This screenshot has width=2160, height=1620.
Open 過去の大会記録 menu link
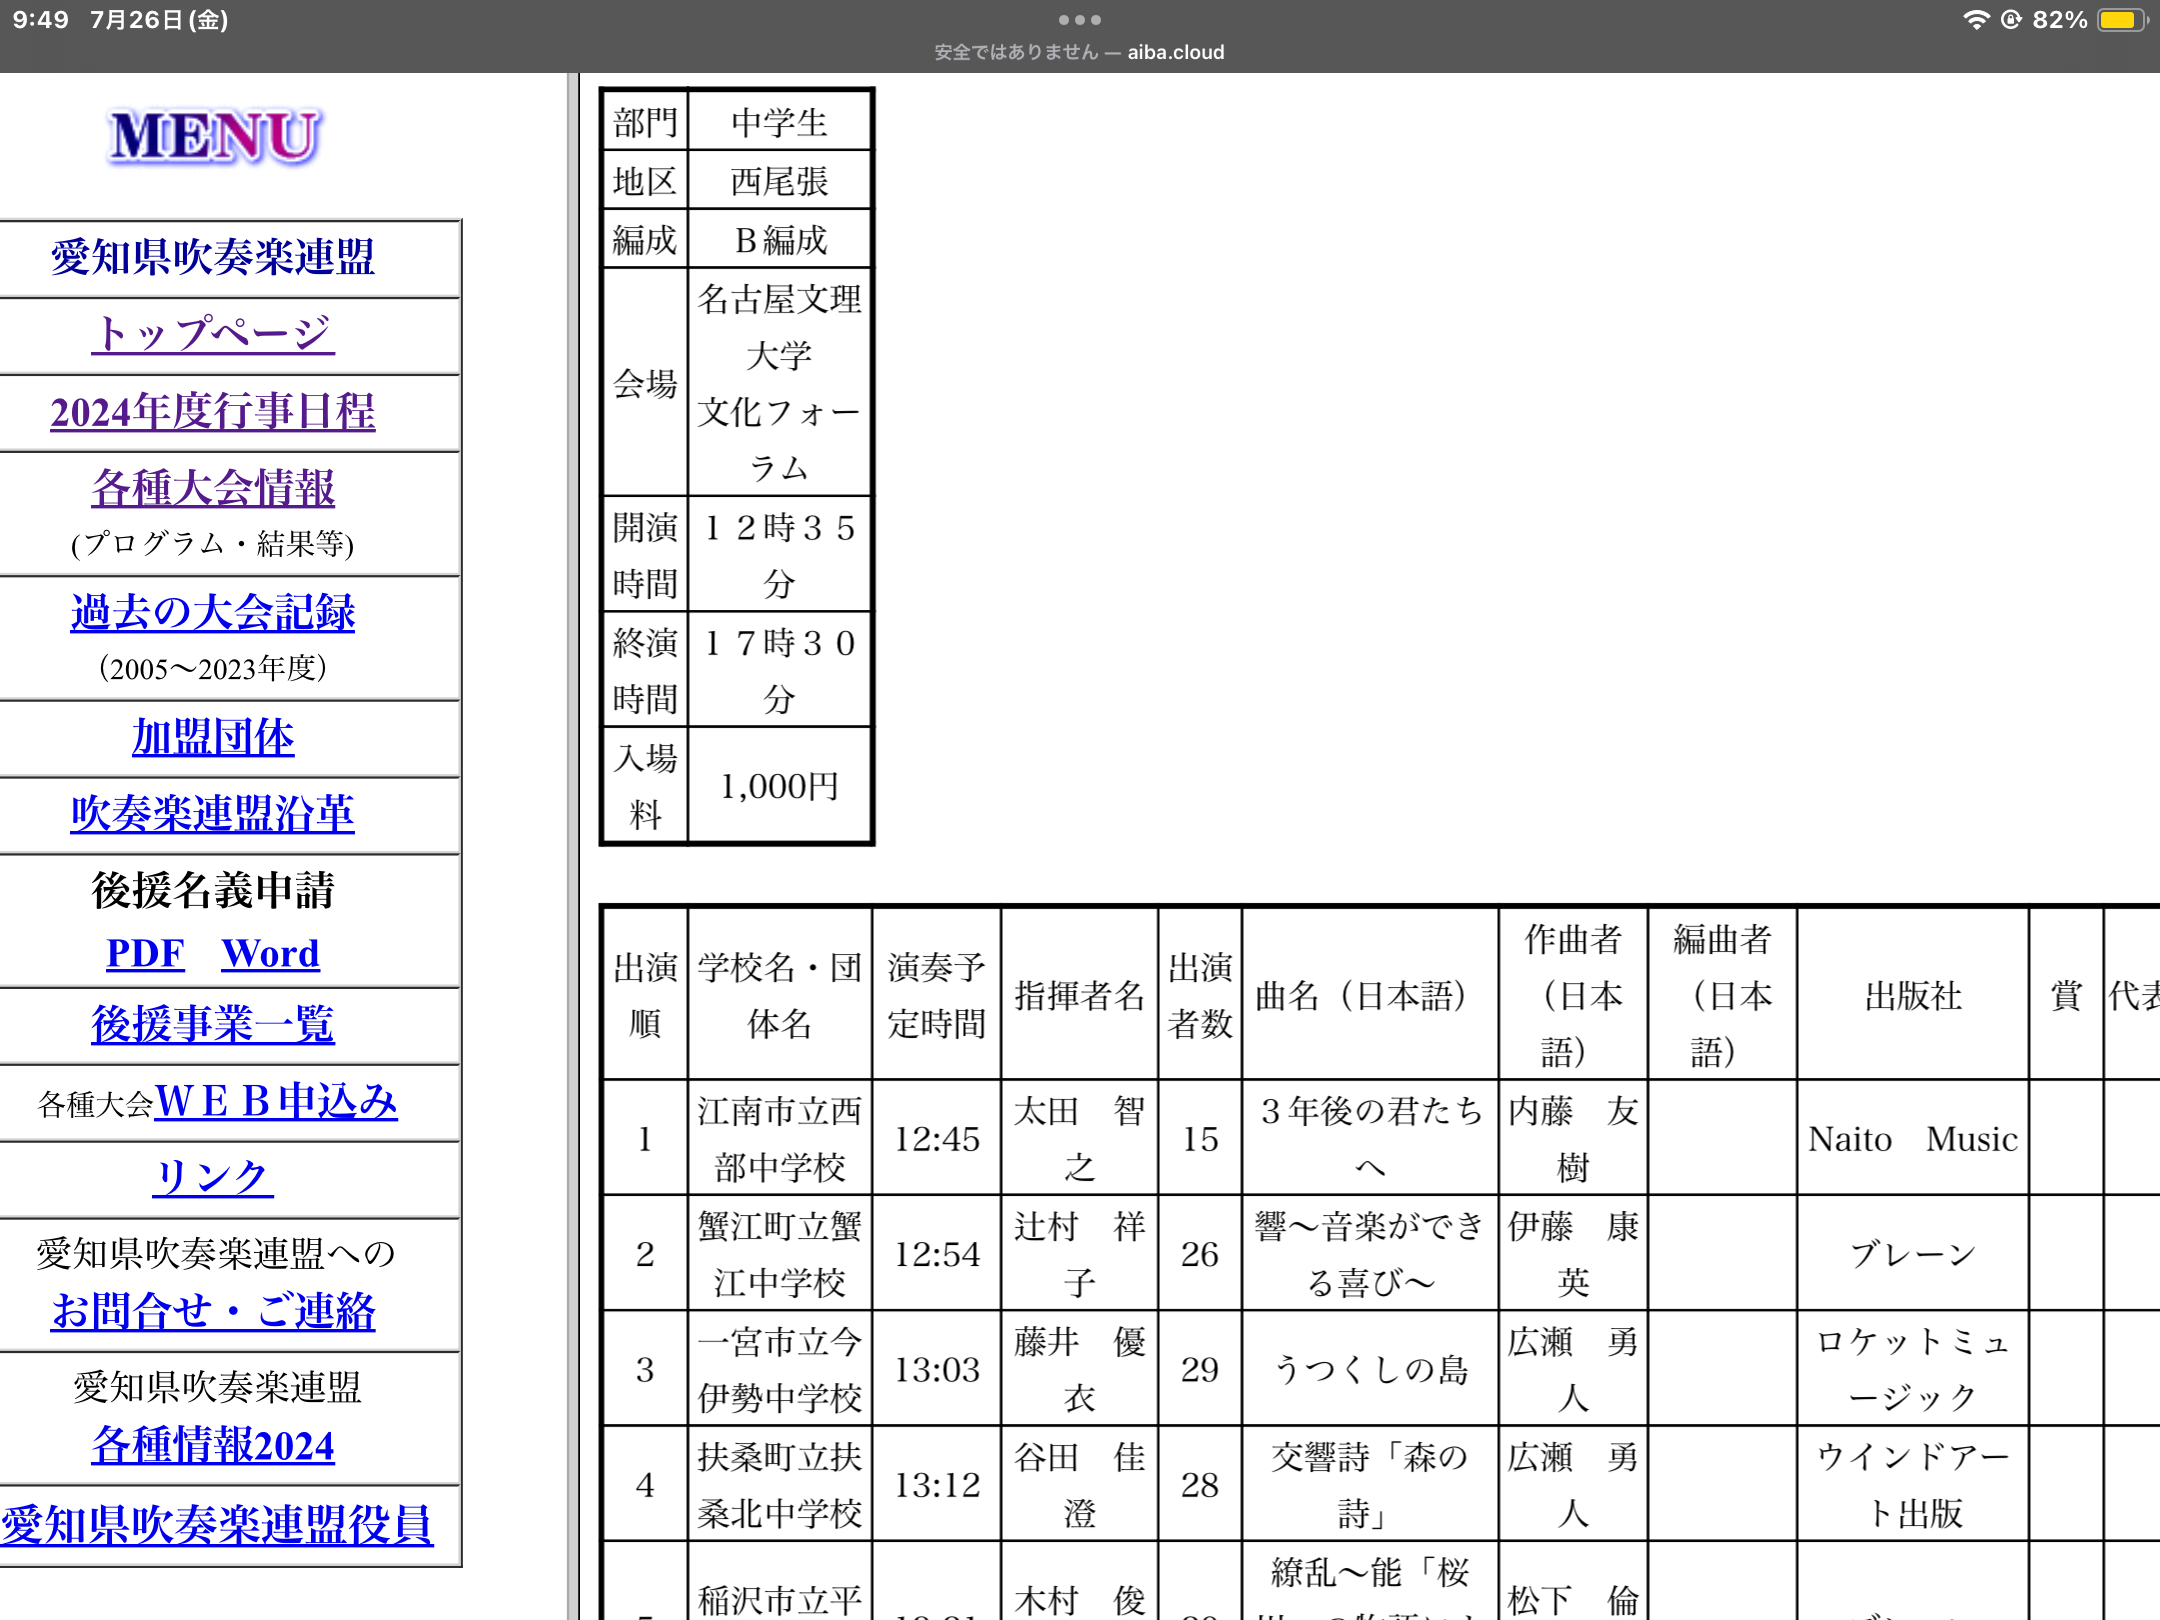tap(213, 612)
